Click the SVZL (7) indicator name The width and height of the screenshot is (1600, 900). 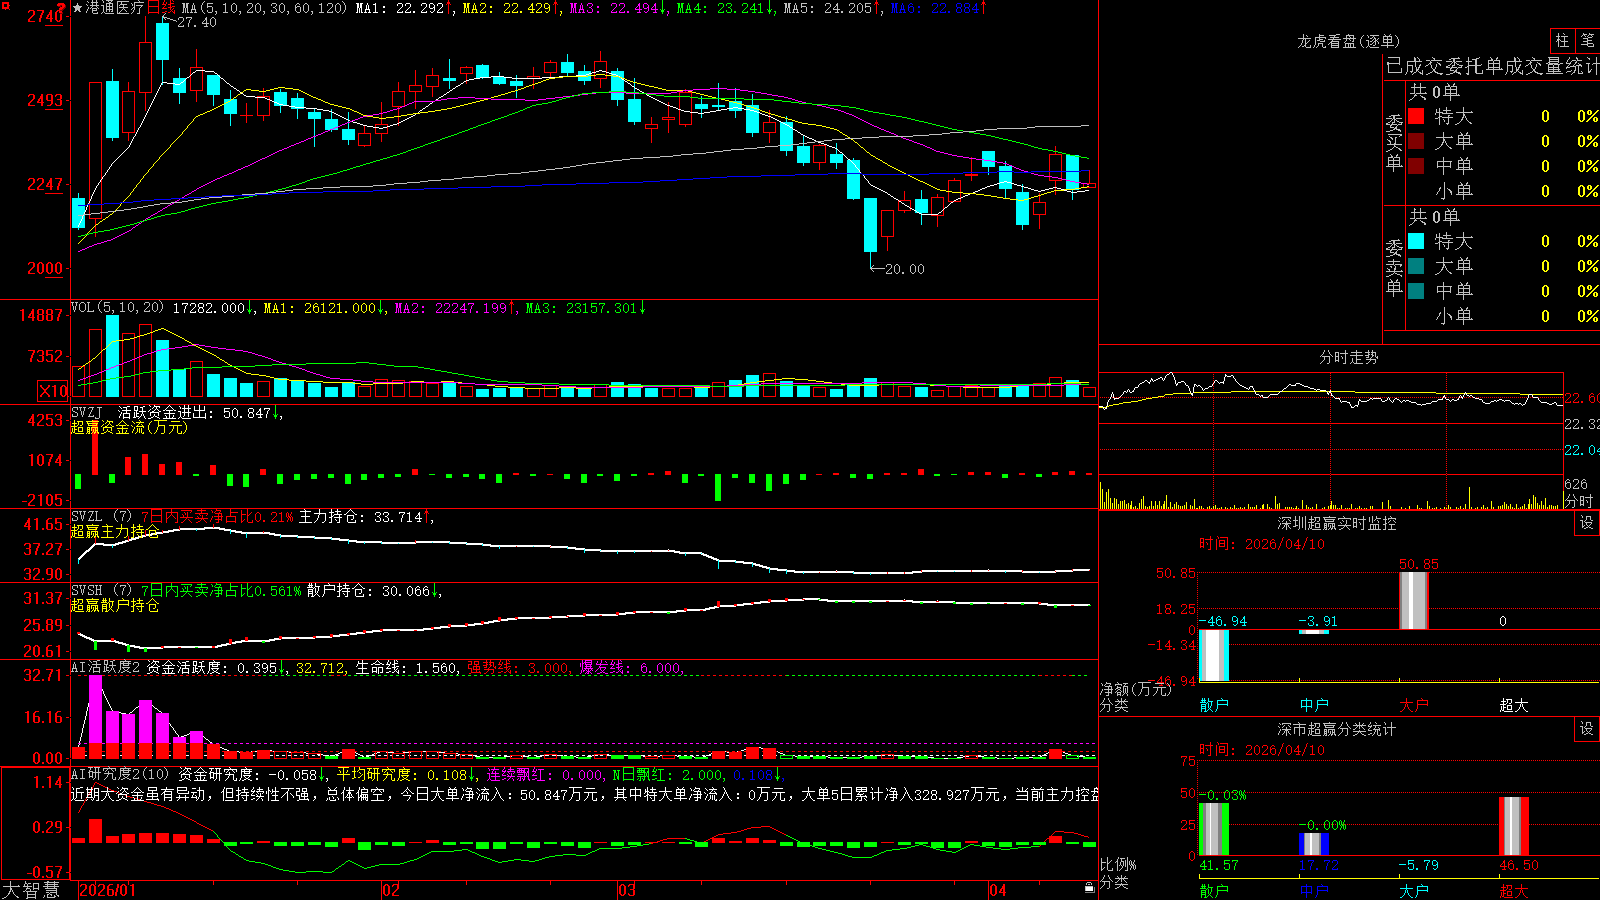[101, 517]
